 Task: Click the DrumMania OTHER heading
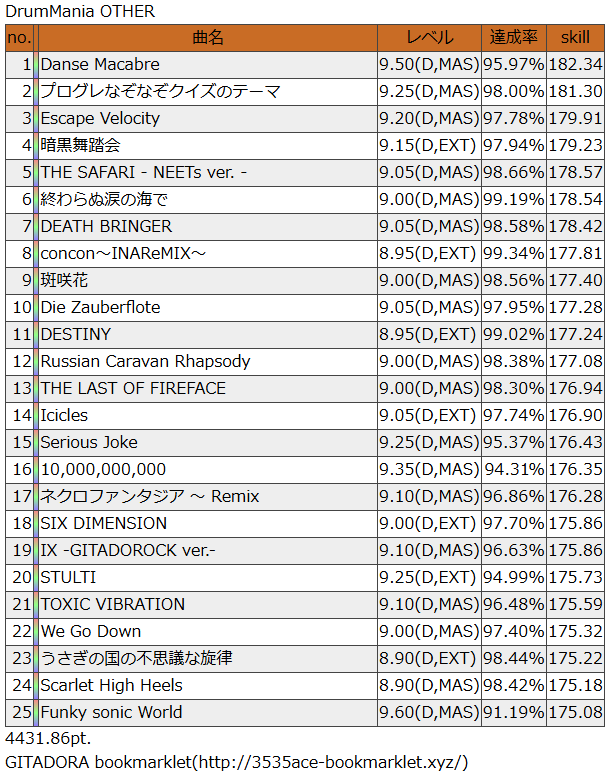click(x=80, y=11)
